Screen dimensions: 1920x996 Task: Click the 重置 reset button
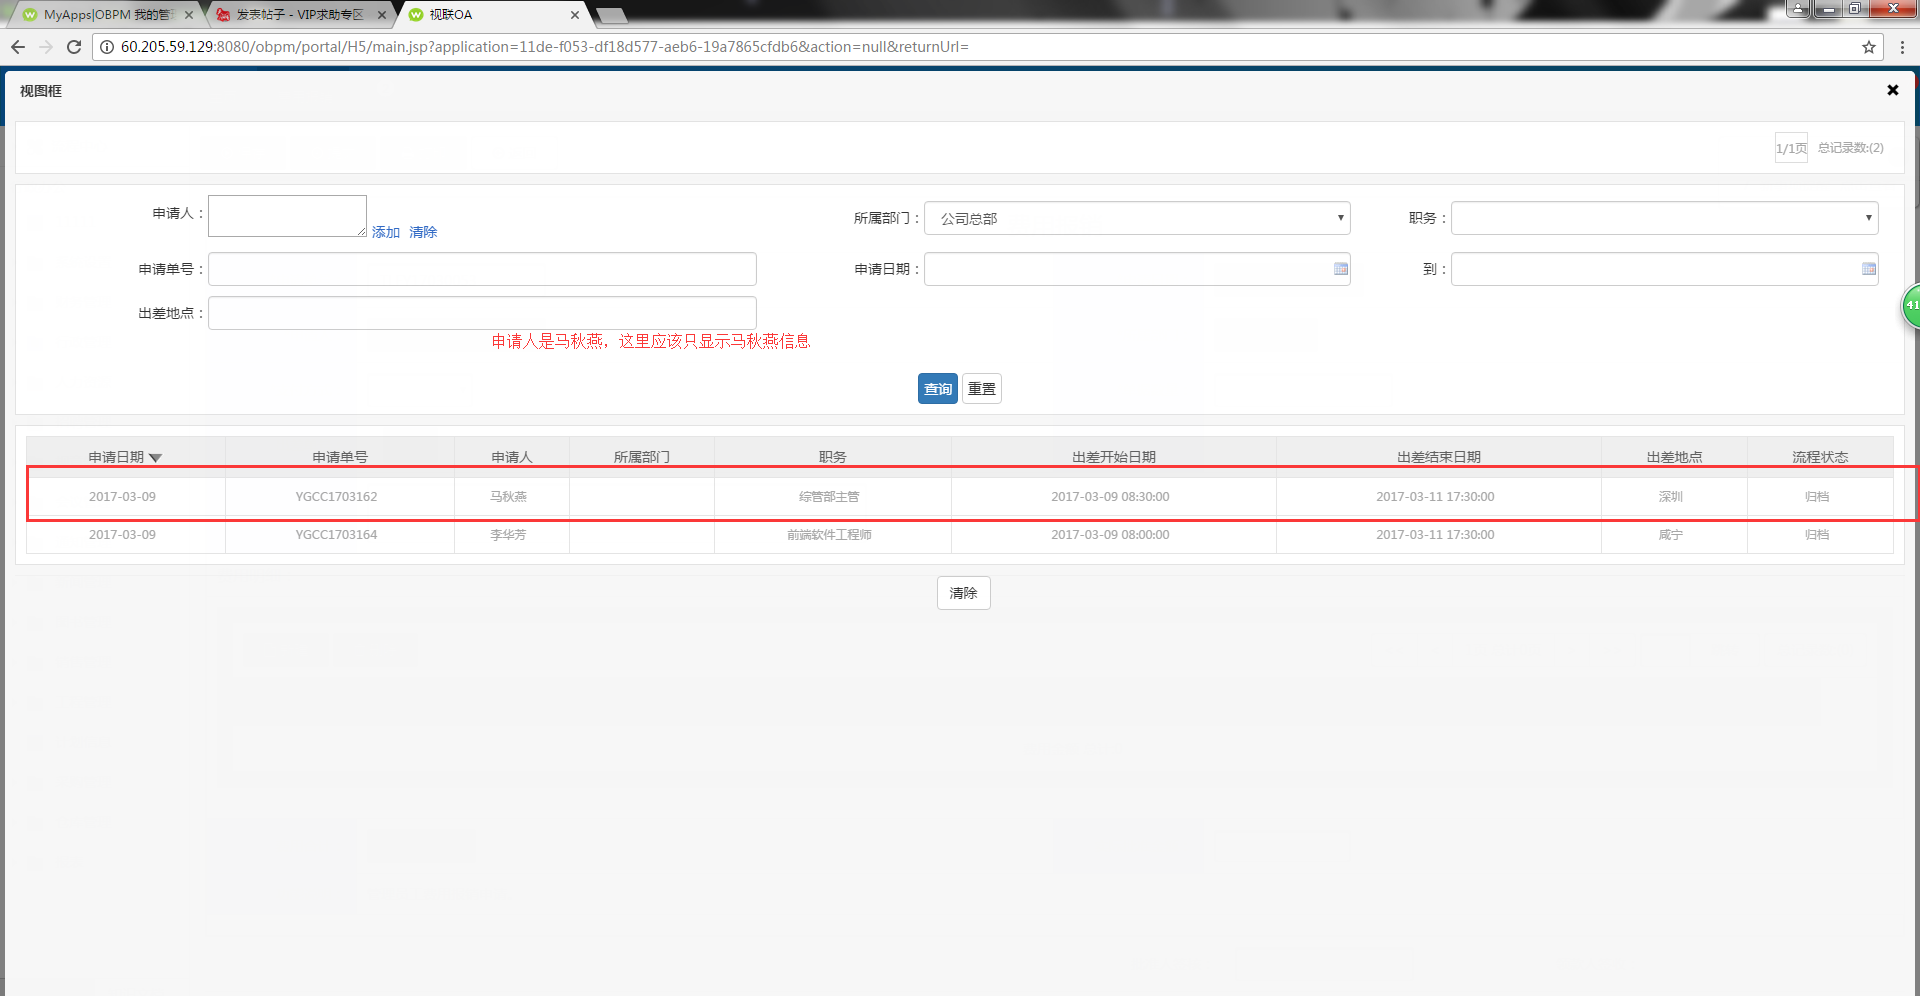(982, 389)
